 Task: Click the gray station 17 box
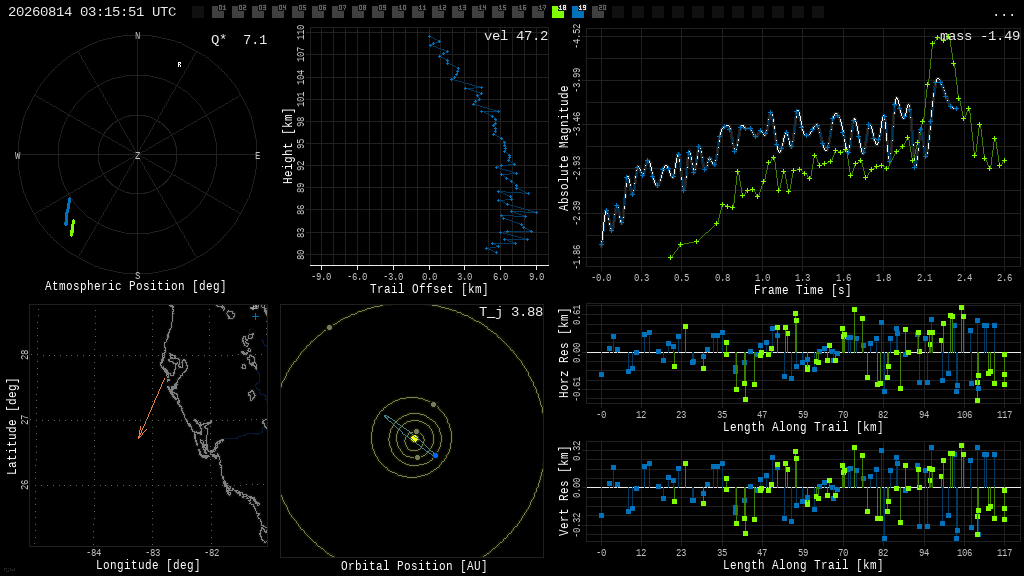click(538, 12)
